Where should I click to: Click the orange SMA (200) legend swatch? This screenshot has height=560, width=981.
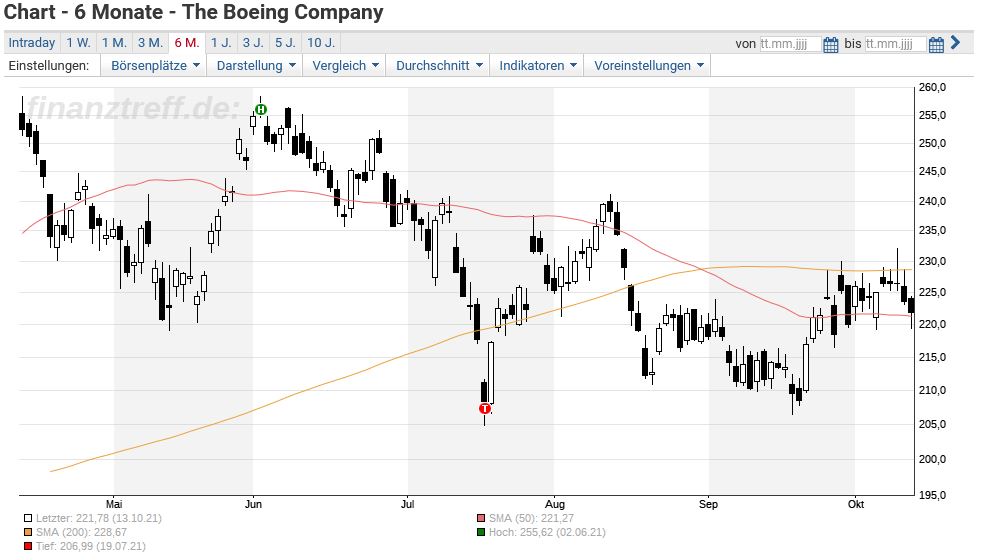[28, 532]
